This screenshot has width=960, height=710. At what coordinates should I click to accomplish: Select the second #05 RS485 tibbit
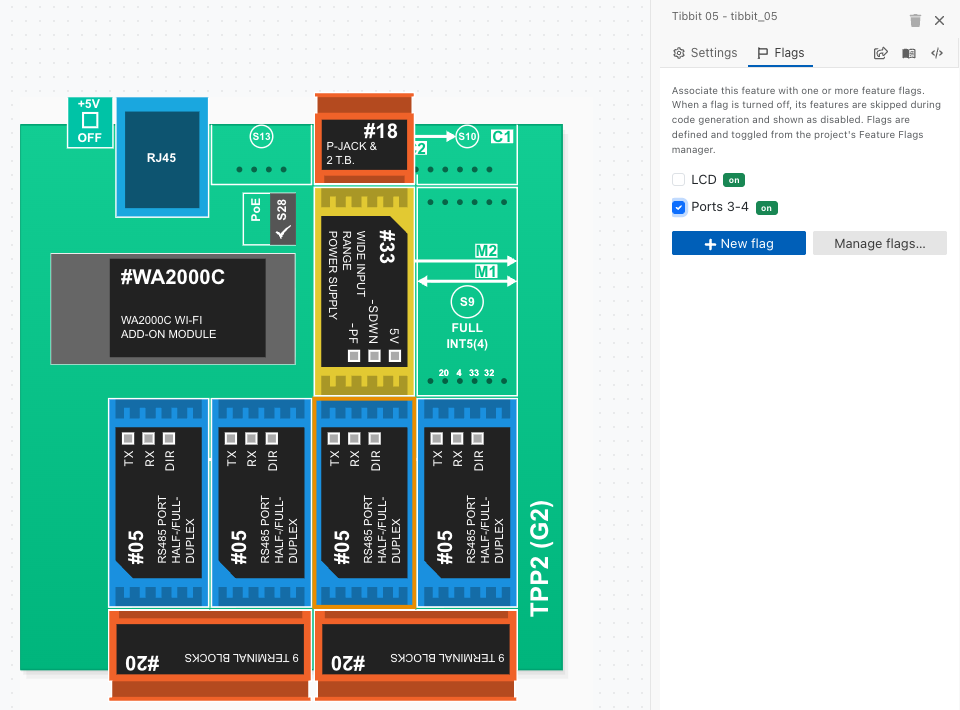coord(261,503)
